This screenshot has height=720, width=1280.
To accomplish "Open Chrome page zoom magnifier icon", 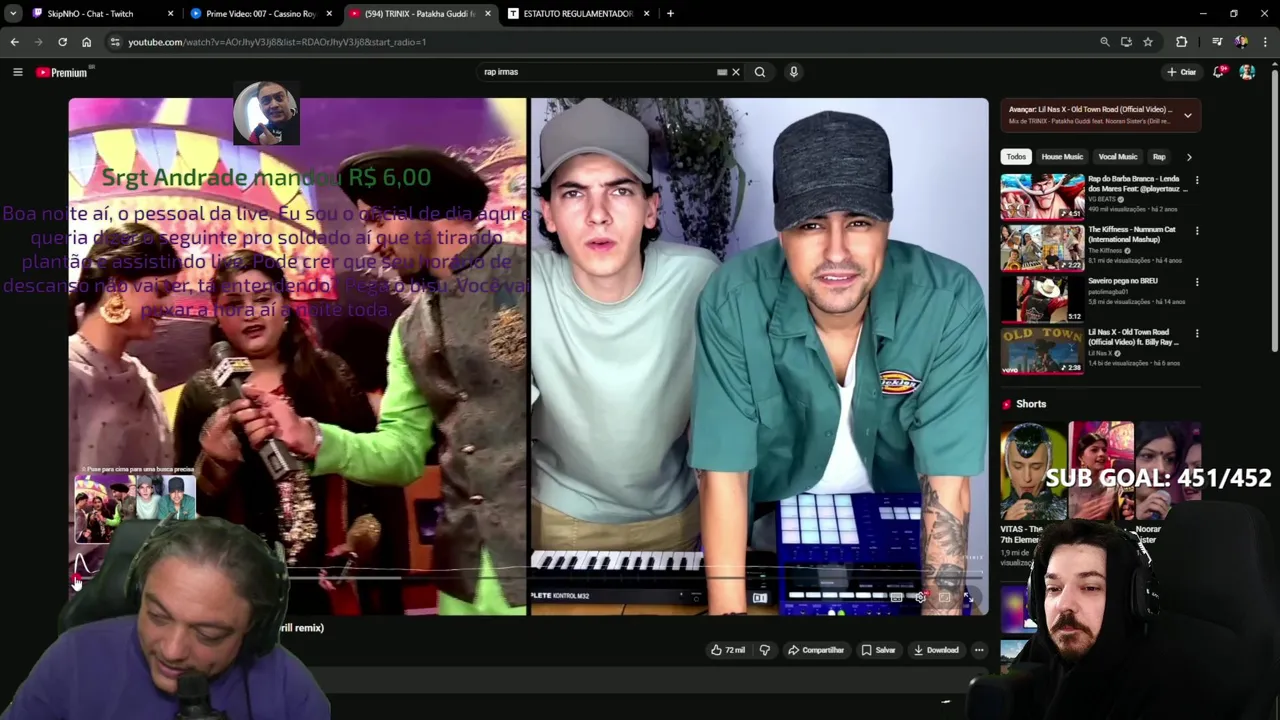I will click(x=1104, y=42).
